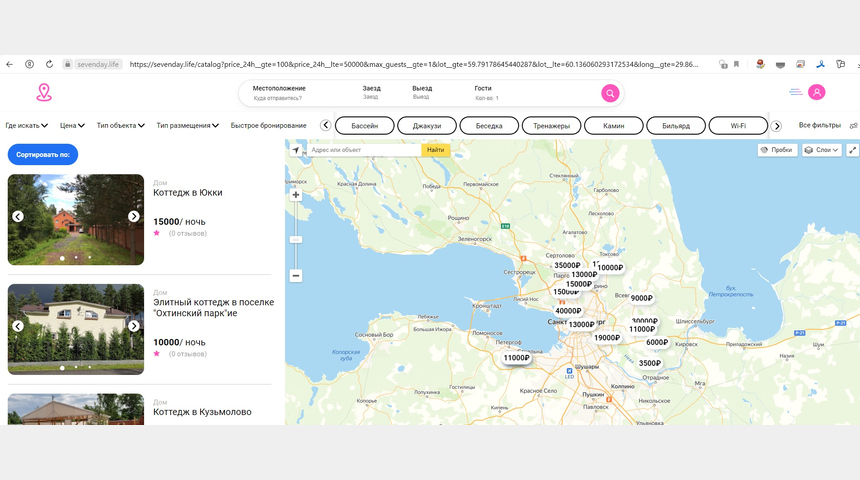Viewport: 860px width, 480px height.
Task: Expand the Тип объекта dropdown
Action: [x=121, y=126]
